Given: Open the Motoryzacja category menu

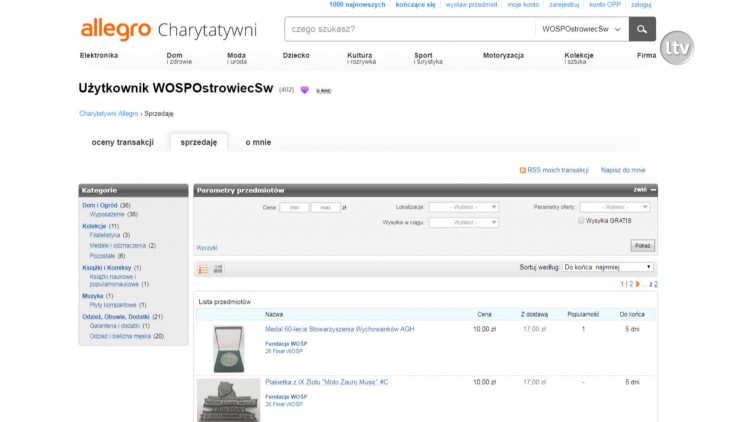Looking at the screenshot, I should [x=503, y=56].
